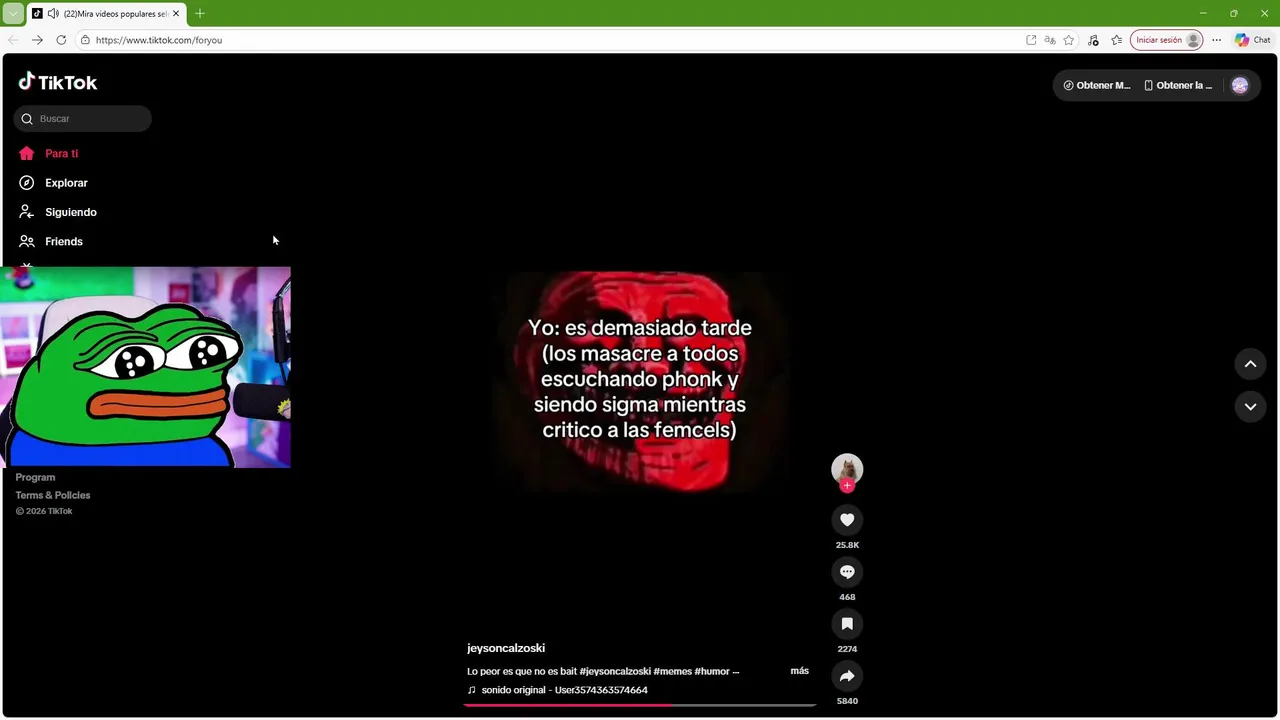Viewport: 1280px width, 720px height.
Task: Click Iniciar sesión browser button
Action: pos(1166,40)
